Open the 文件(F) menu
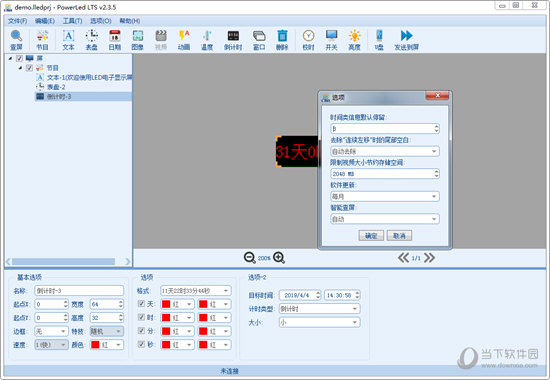 tap(18, 21)
